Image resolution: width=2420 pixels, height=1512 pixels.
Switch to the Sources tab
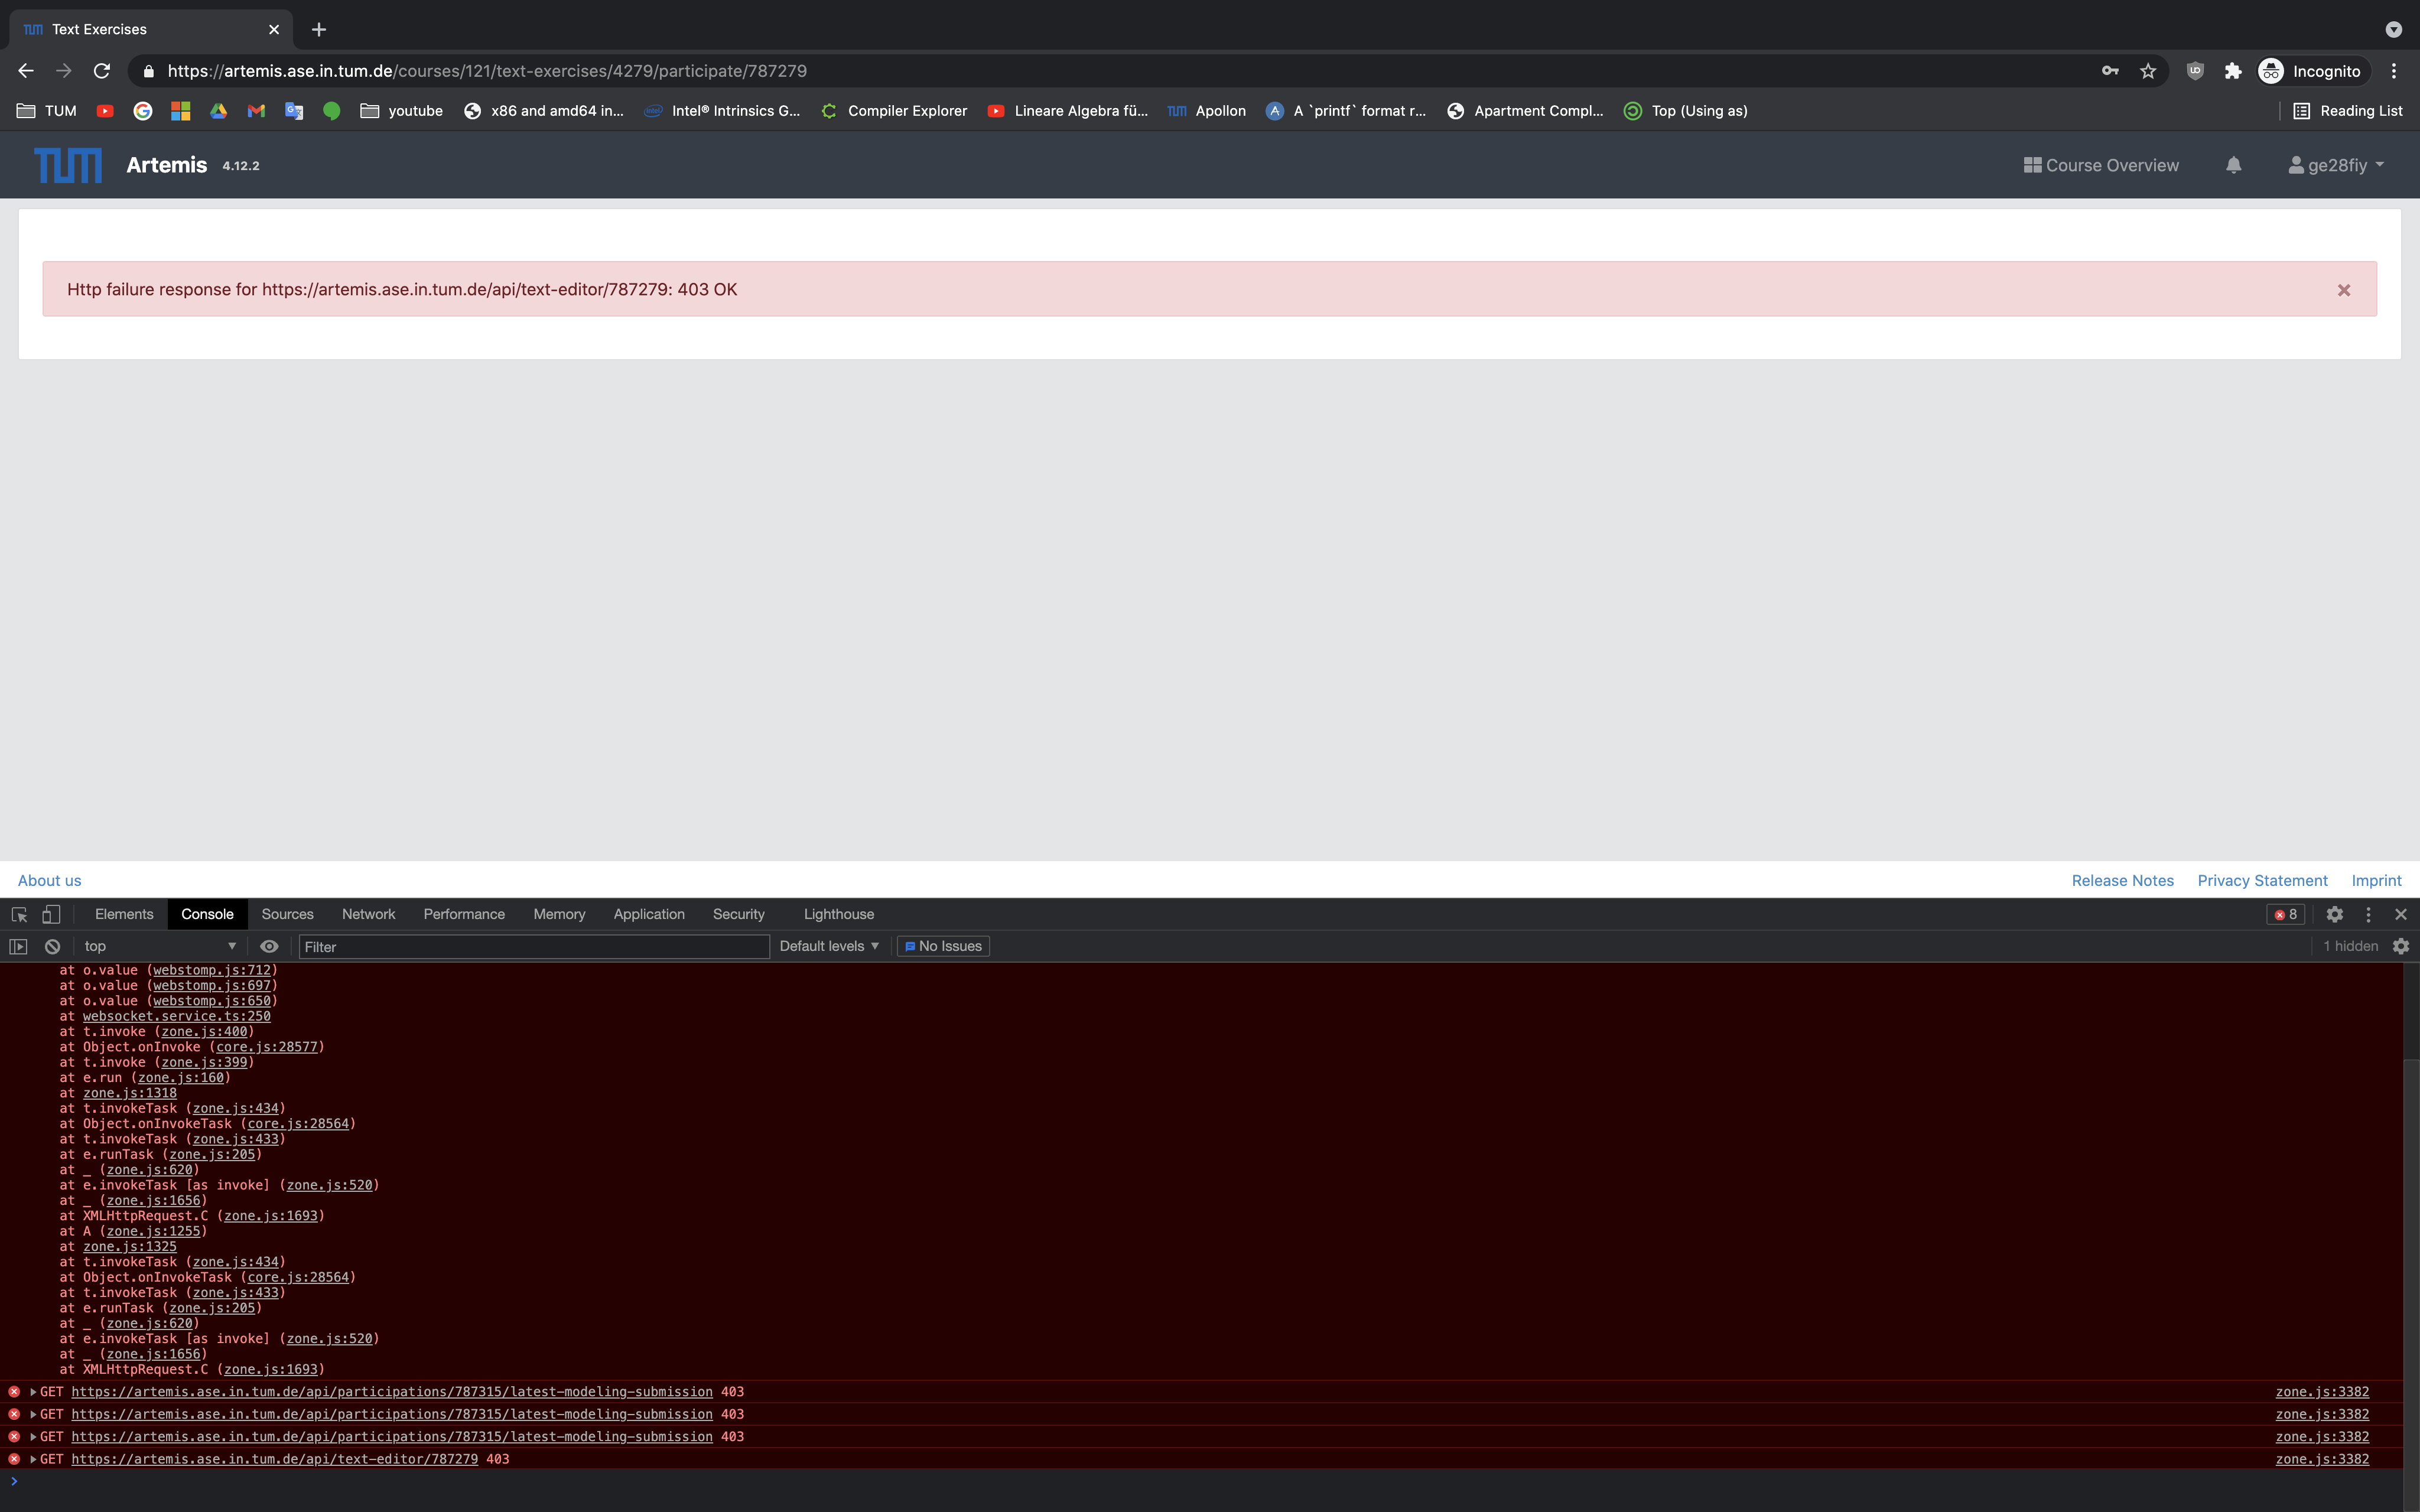tap(287, 914)
